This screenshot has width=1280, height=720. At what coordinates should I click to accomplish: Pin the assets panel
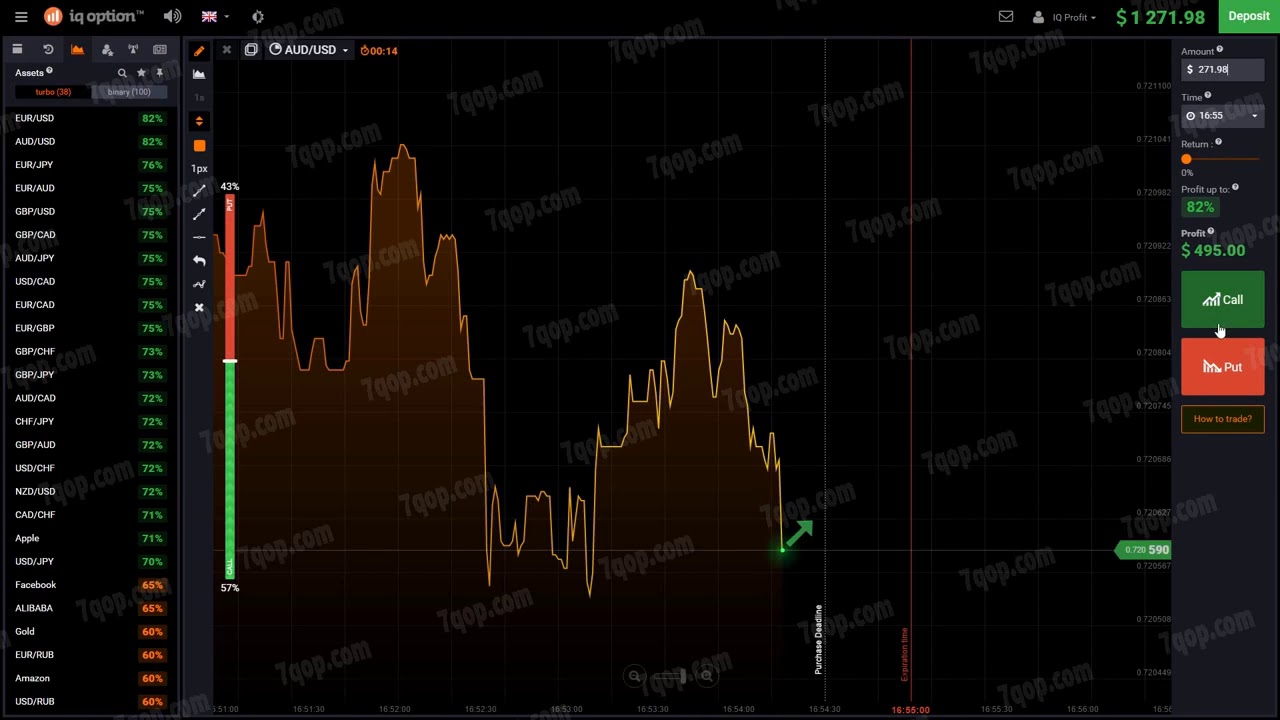coord(159,73)
